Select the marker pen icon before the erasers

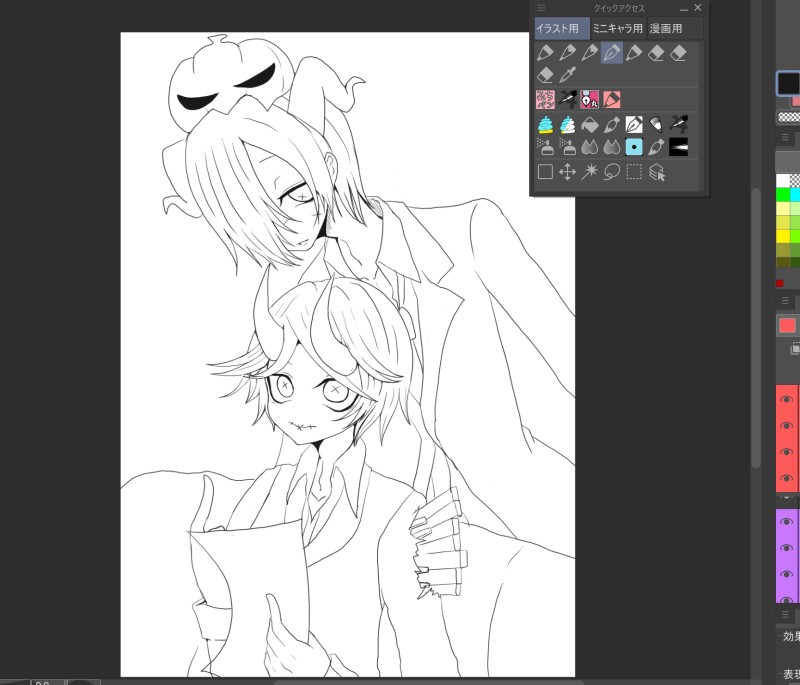pyautogui.click(x=634, y=53)
